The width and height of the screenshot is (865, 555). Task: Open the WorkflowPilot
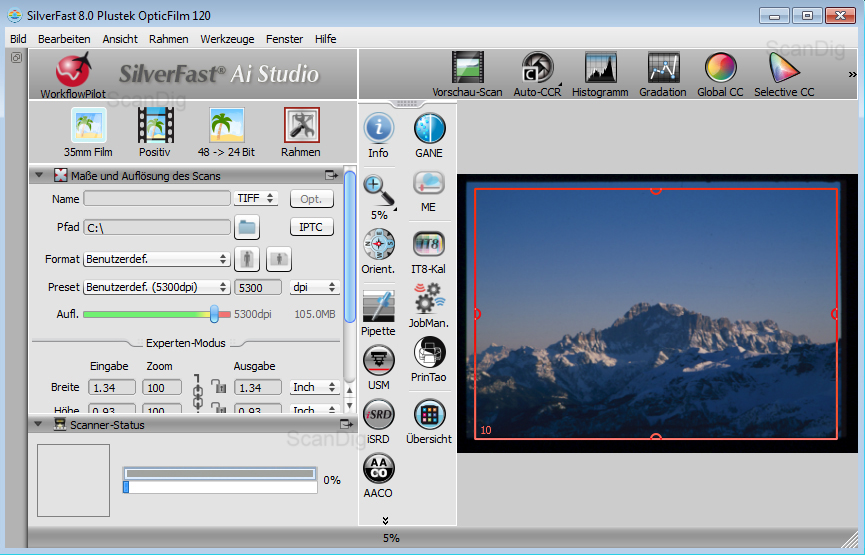coord(73,76)
